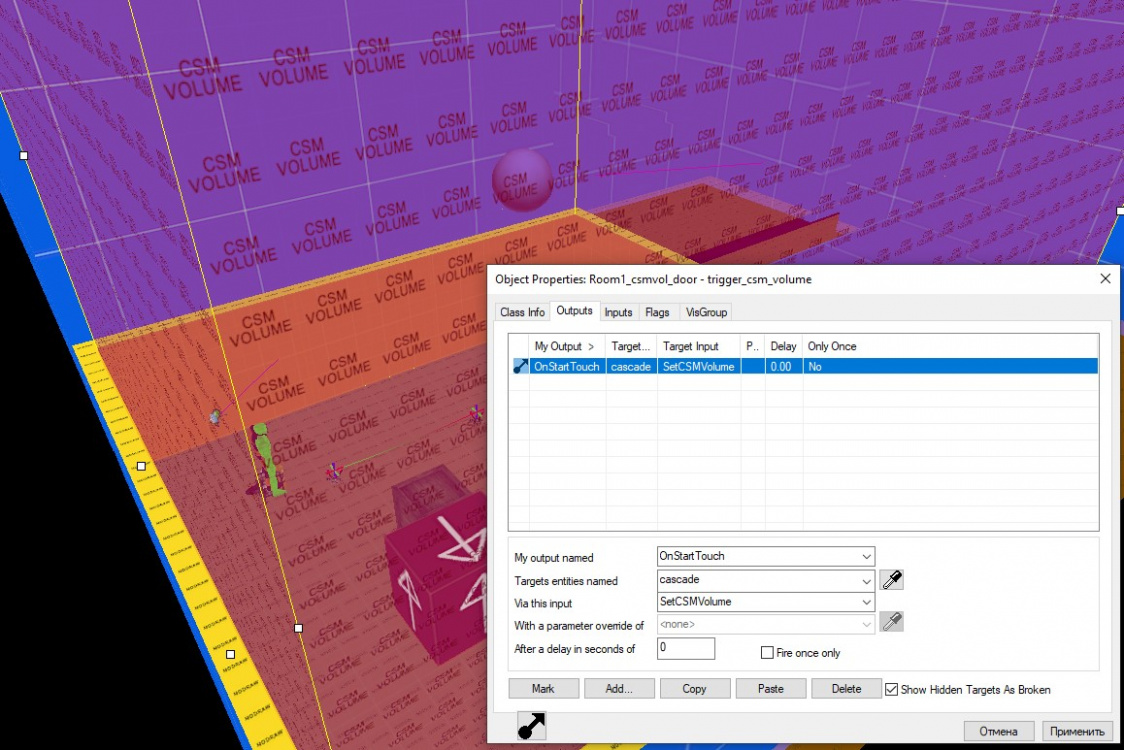Click the output arrow icon in OnStartTouch row
This screenshot has width=1124, height=750.
(x=520, y=366)
